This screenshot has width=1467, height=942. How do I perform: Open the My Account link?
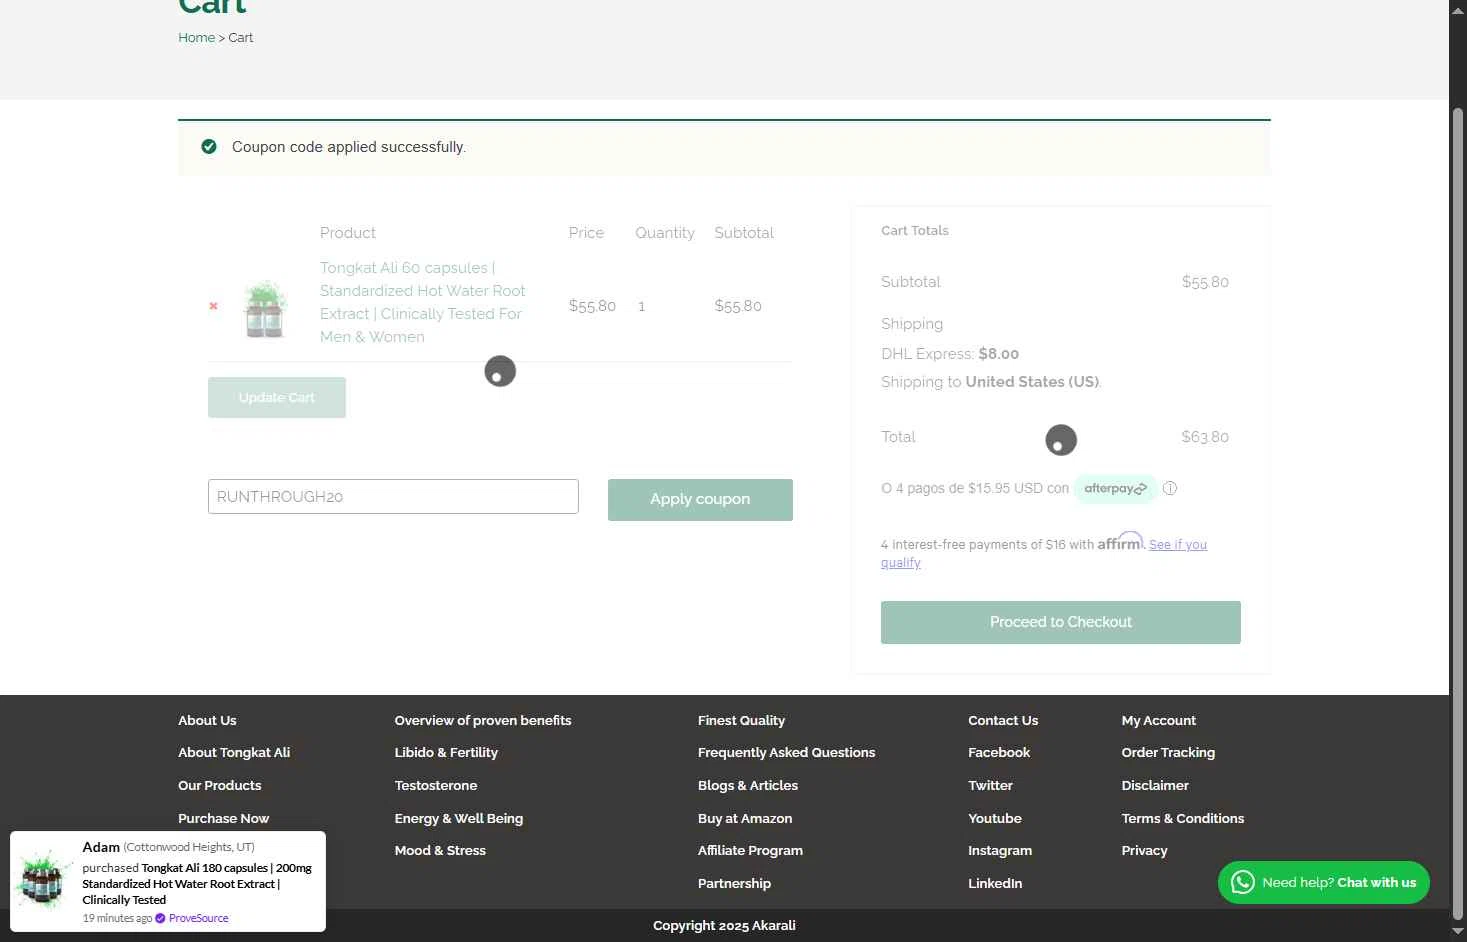[1158, 720]
